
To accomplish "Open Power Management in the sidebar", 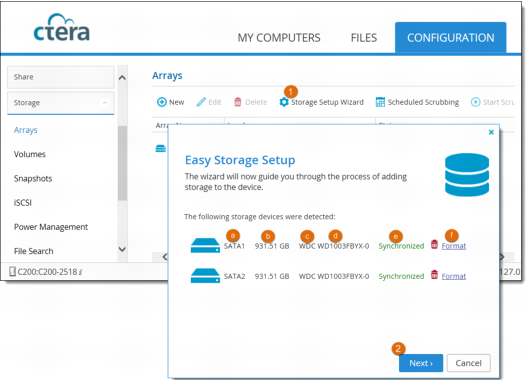I will 51,227.
